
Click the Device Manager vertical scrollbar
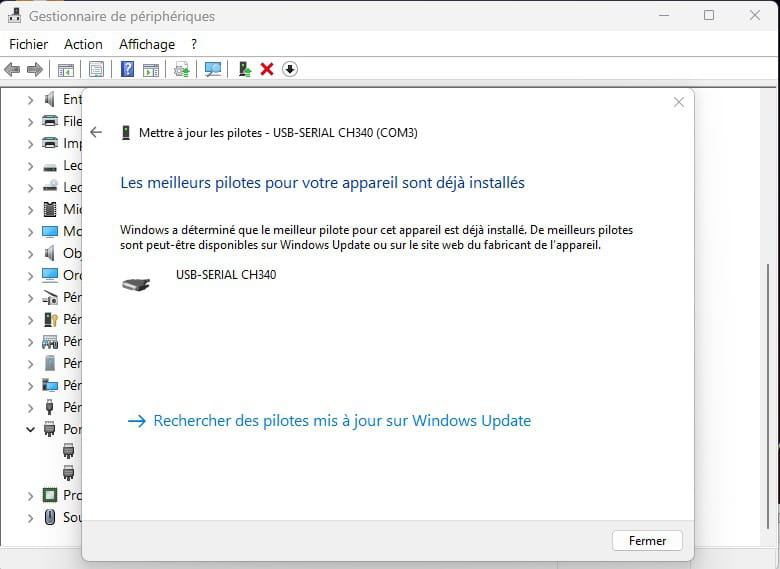click(768, 396)
